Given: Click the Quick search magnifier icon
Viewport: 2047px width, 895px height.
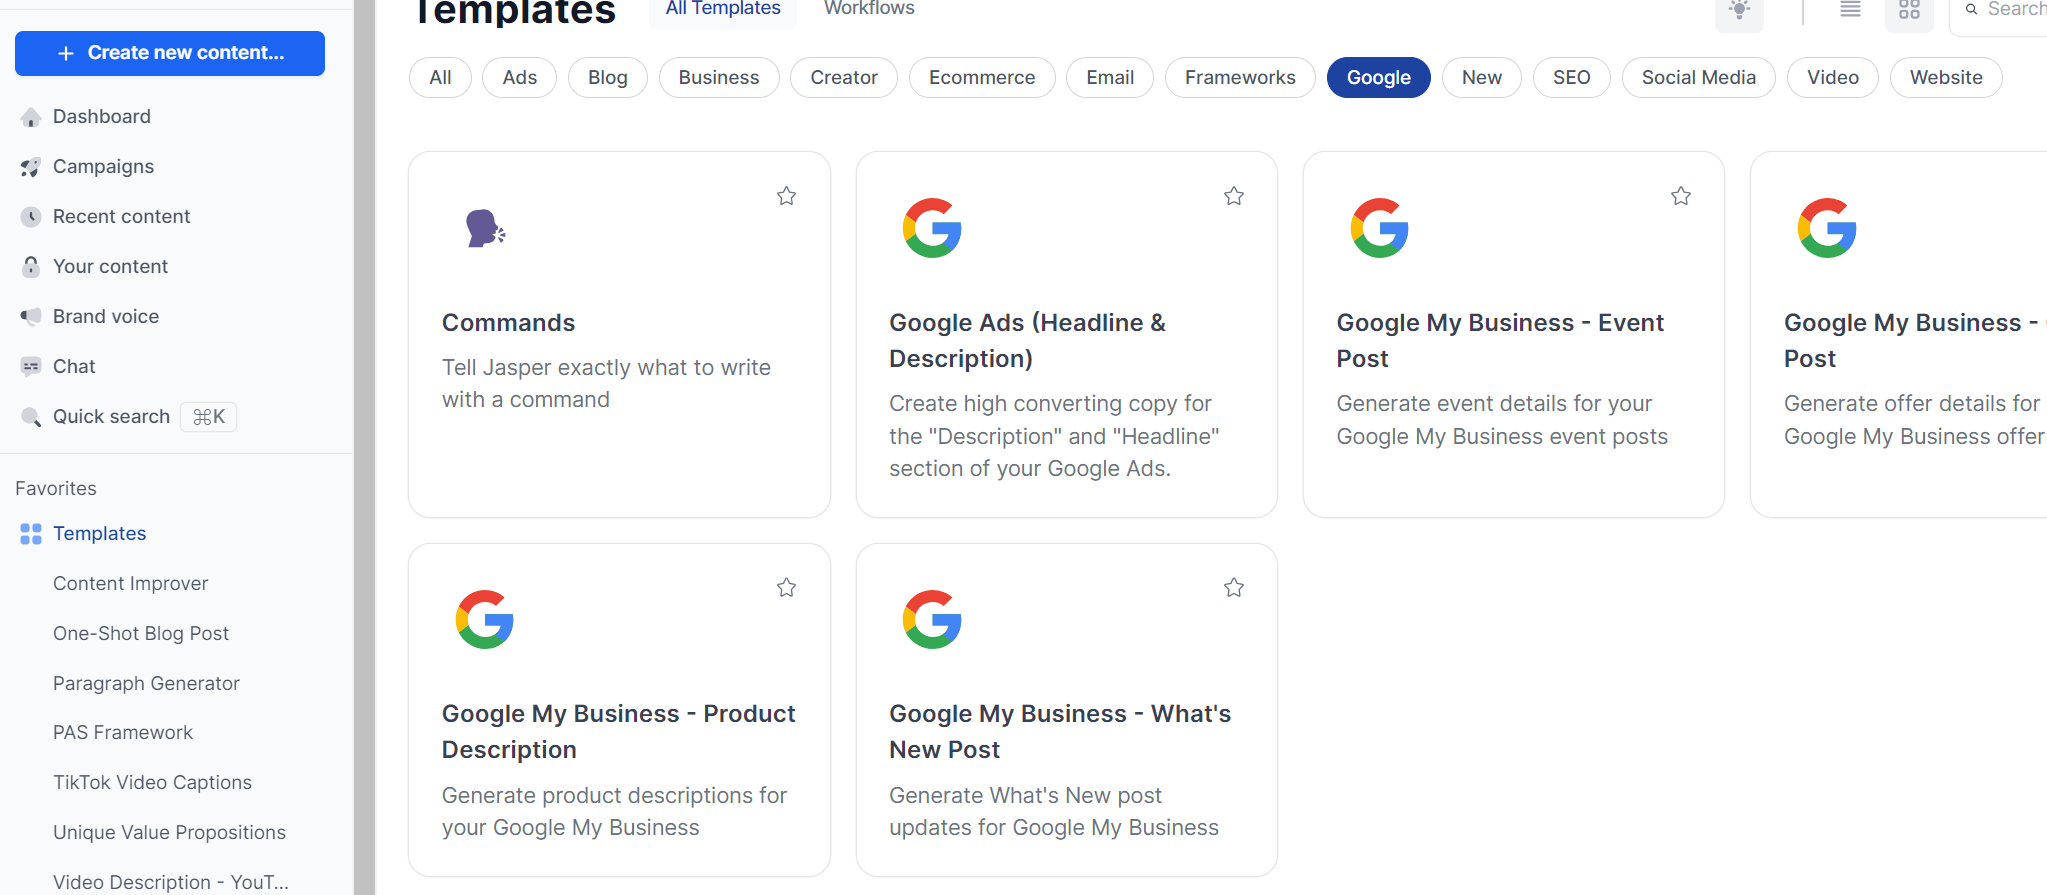Looking at the screenshot, I should point(31,417).
